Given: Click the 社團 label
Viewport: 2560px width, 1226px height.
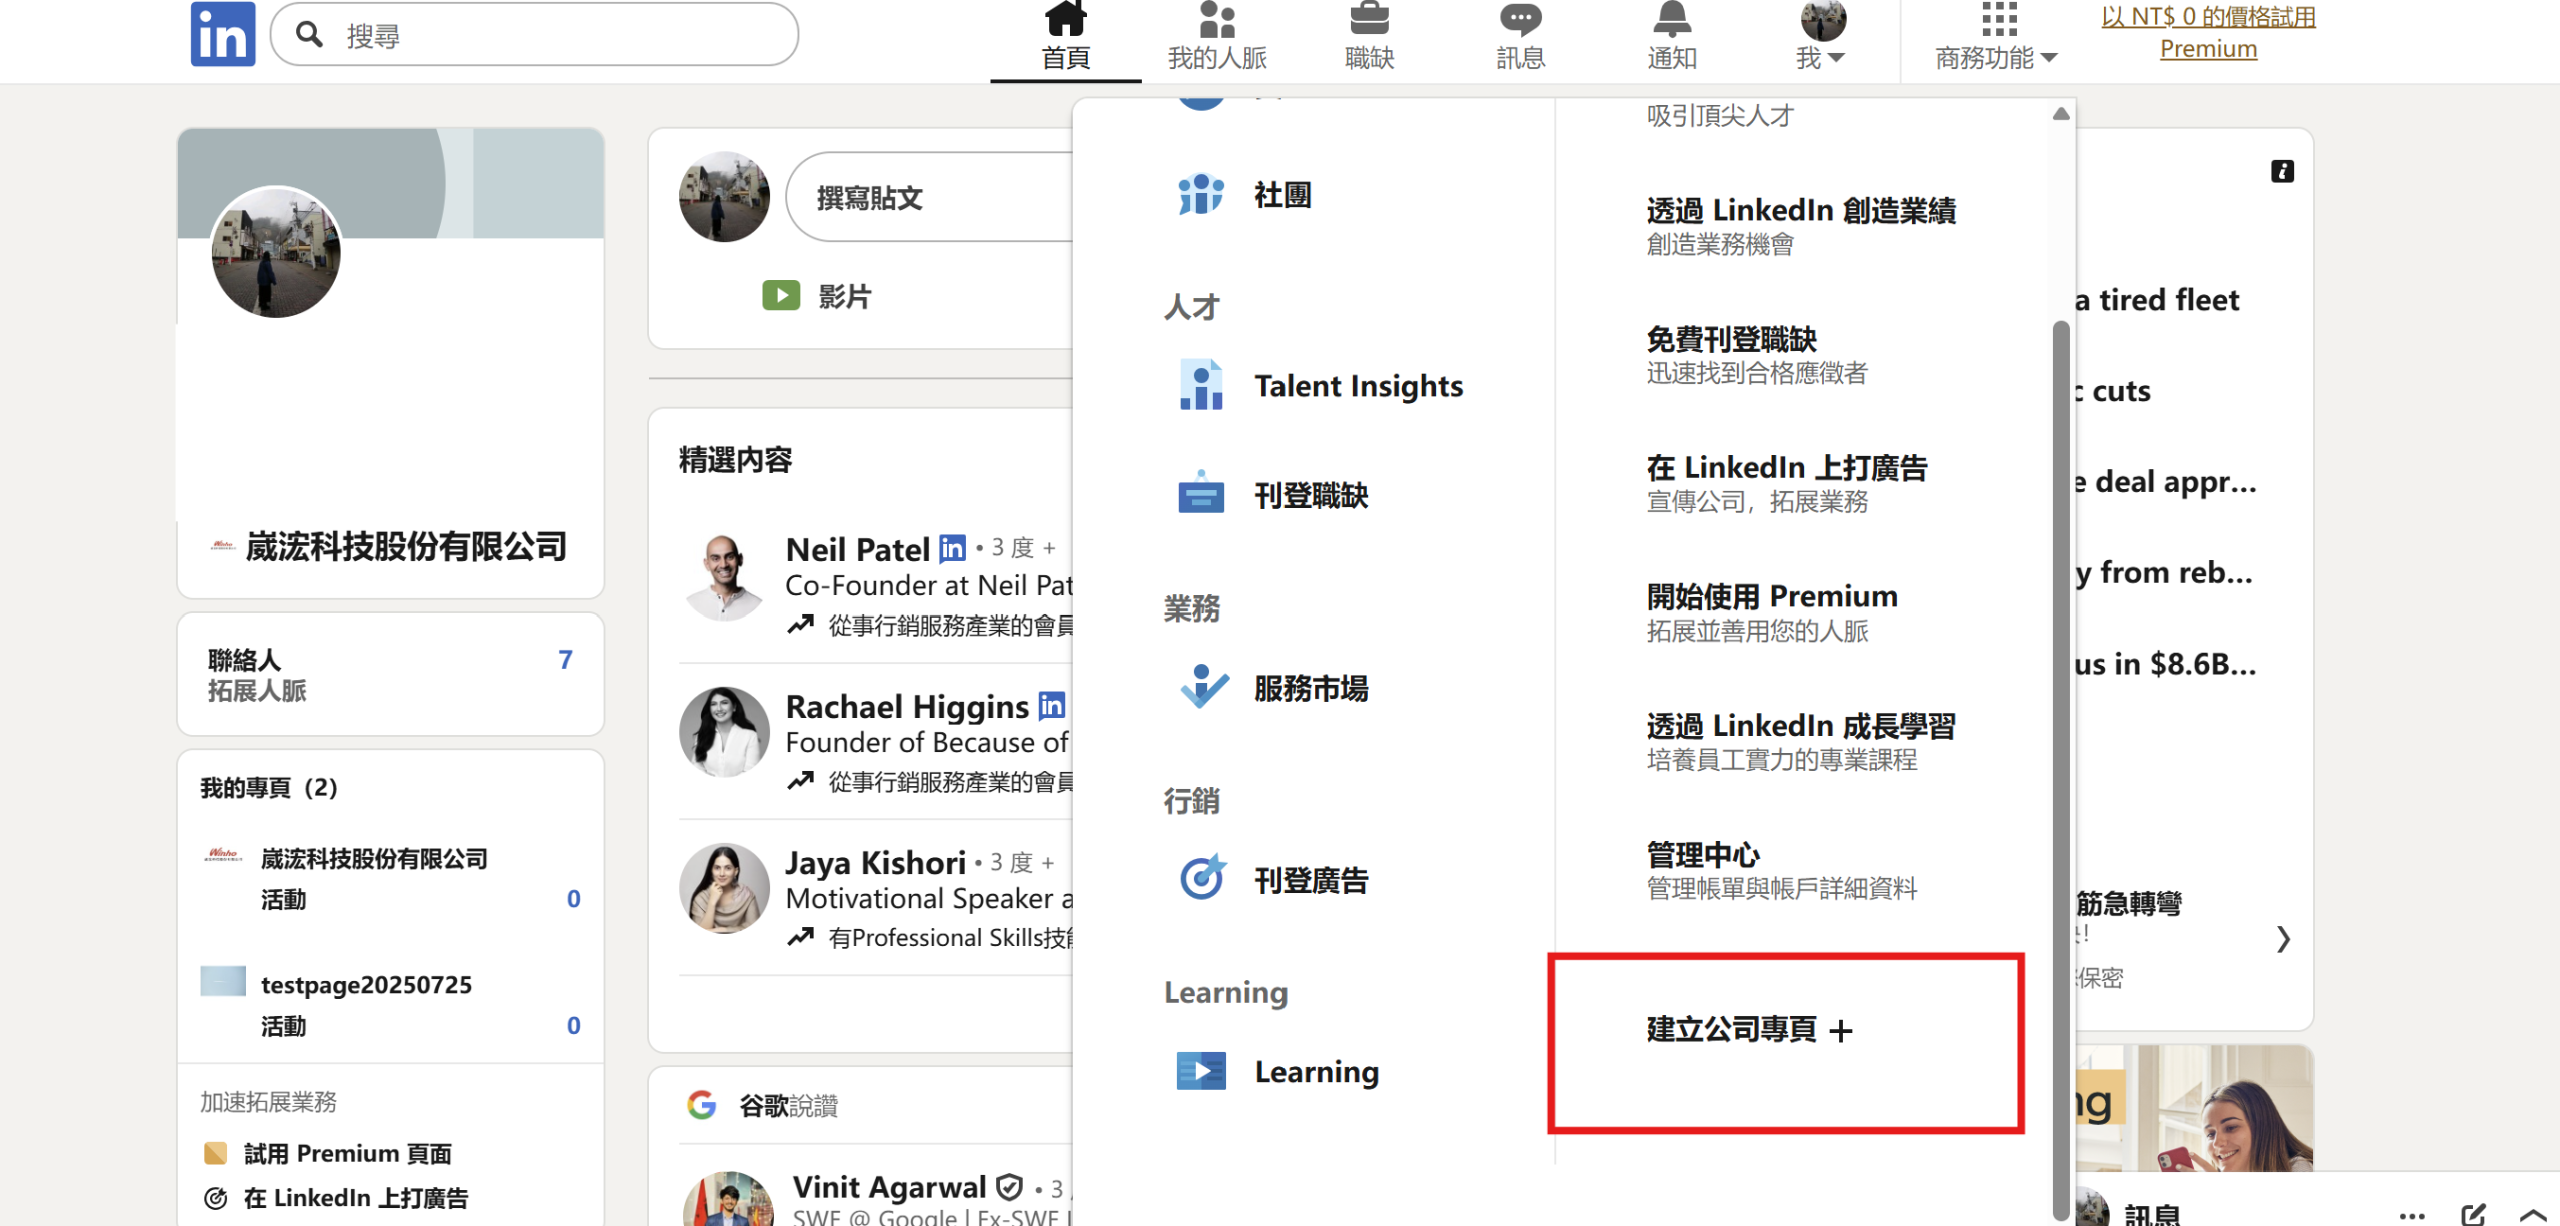Looking at the screenshot, I should [x=1283, y=195].
